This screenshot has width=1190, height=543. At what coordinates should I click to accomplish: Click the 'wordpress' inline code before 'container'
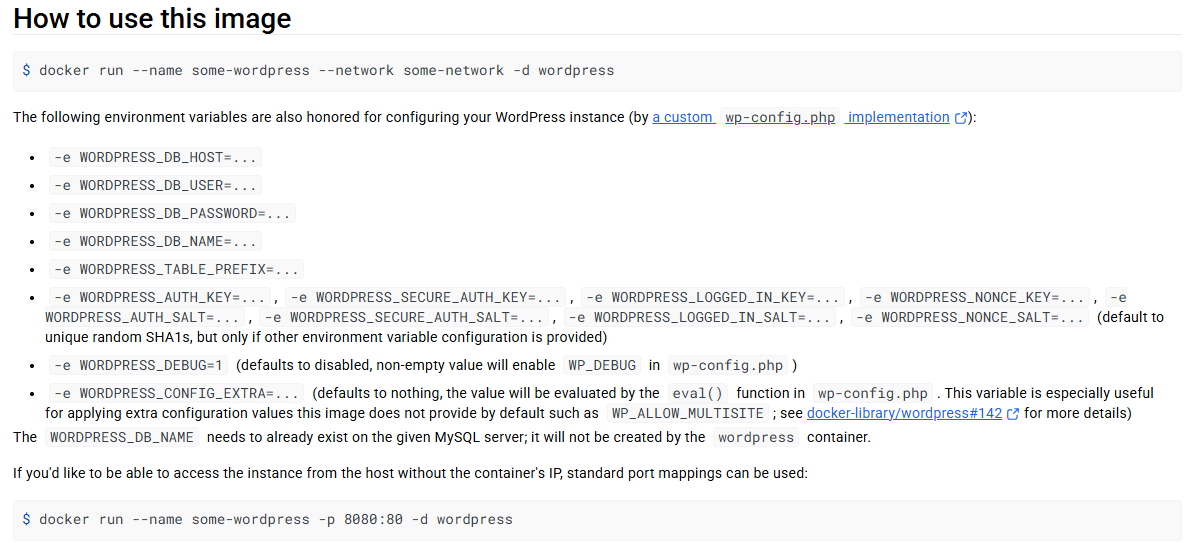pos(756,437)
